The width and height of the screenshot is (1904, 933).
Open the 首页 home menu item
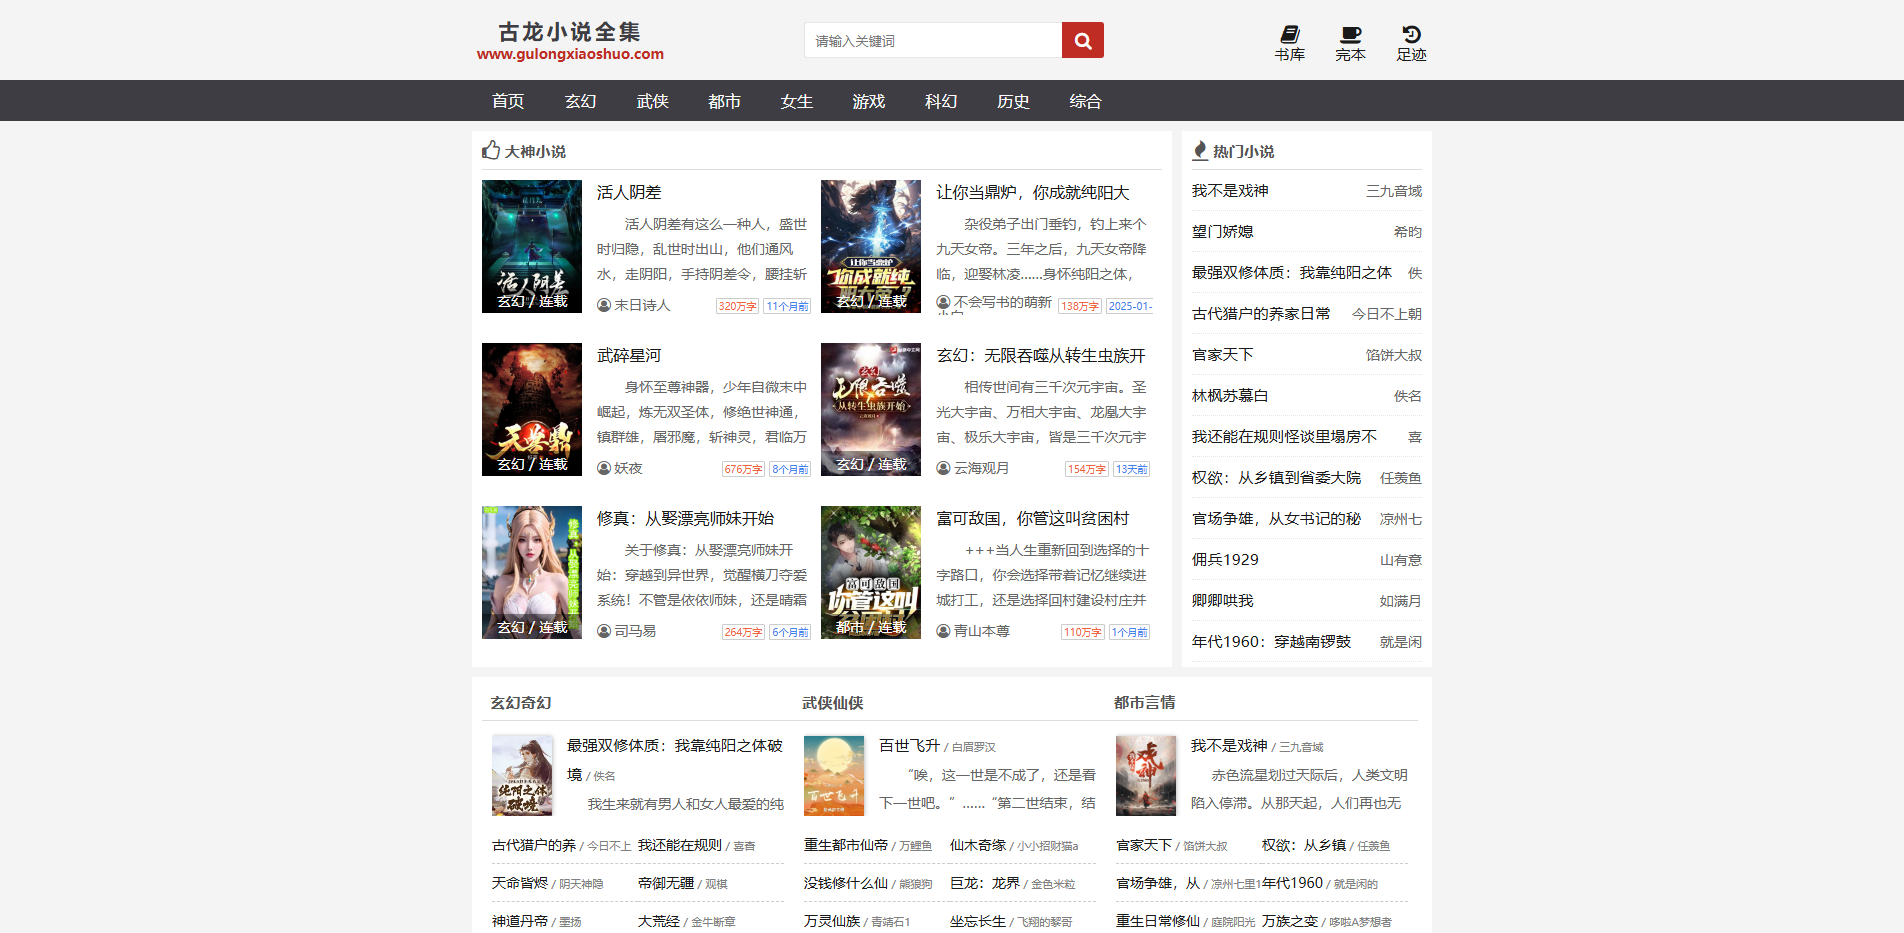point(508,101)
